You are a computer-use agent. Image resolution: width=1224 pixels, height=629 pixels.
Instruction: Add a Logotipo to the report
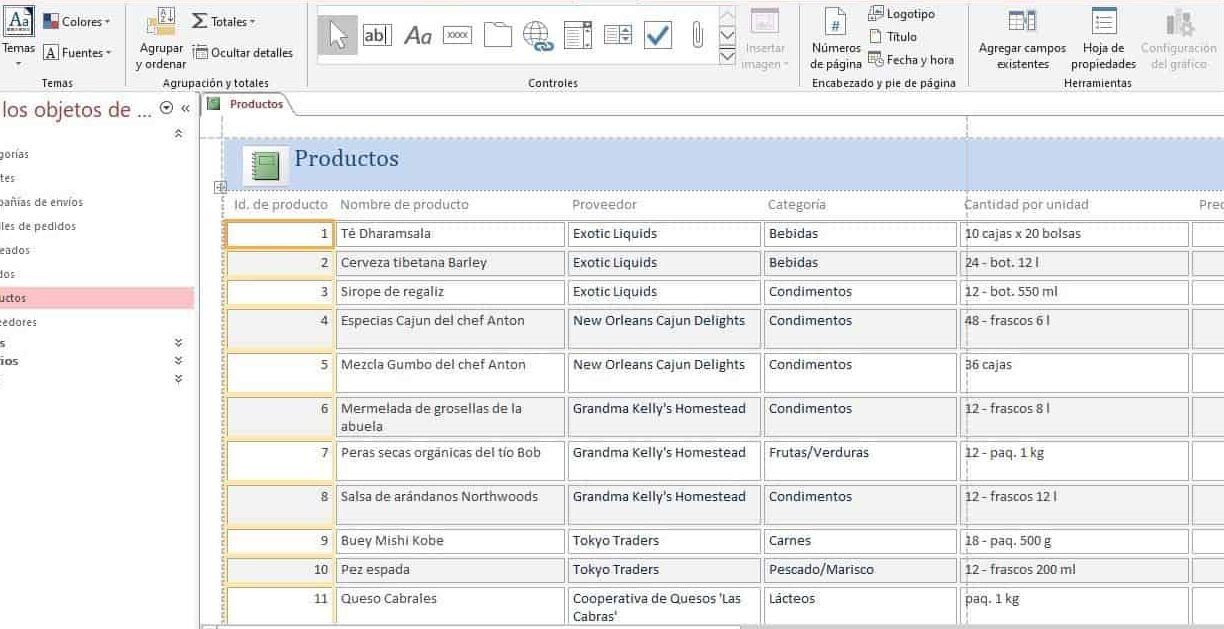pos(903,13)
